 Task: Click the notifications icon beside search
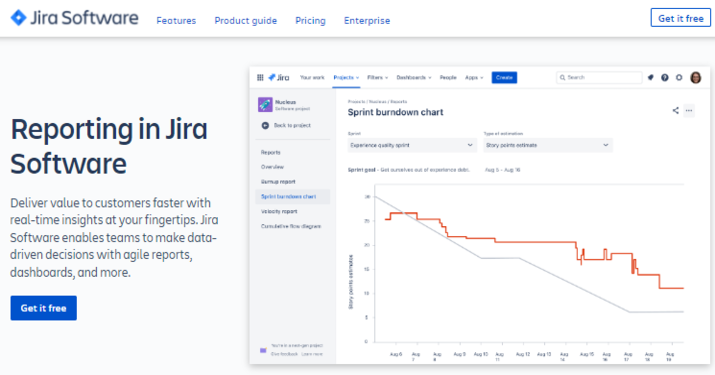click(x=651, y=78)
